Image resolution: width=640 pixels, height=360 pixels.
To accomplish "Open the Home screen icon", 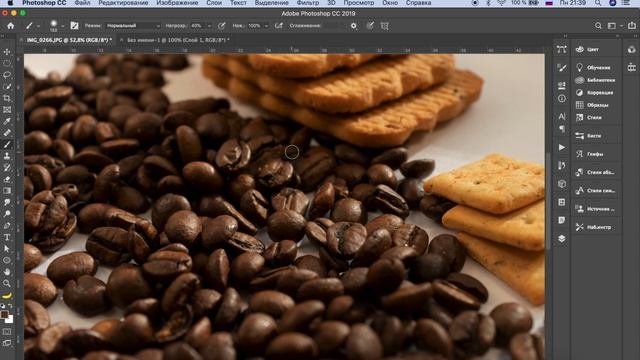I will 11,26.
